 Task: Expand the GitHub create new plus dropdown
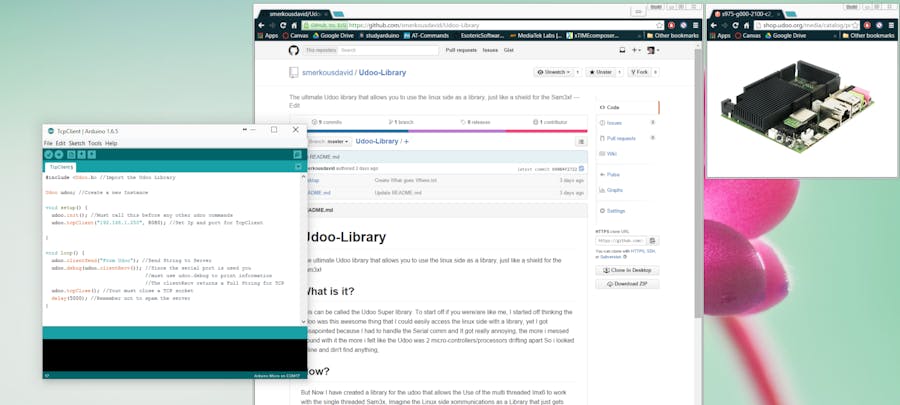[x=636, y=50]
